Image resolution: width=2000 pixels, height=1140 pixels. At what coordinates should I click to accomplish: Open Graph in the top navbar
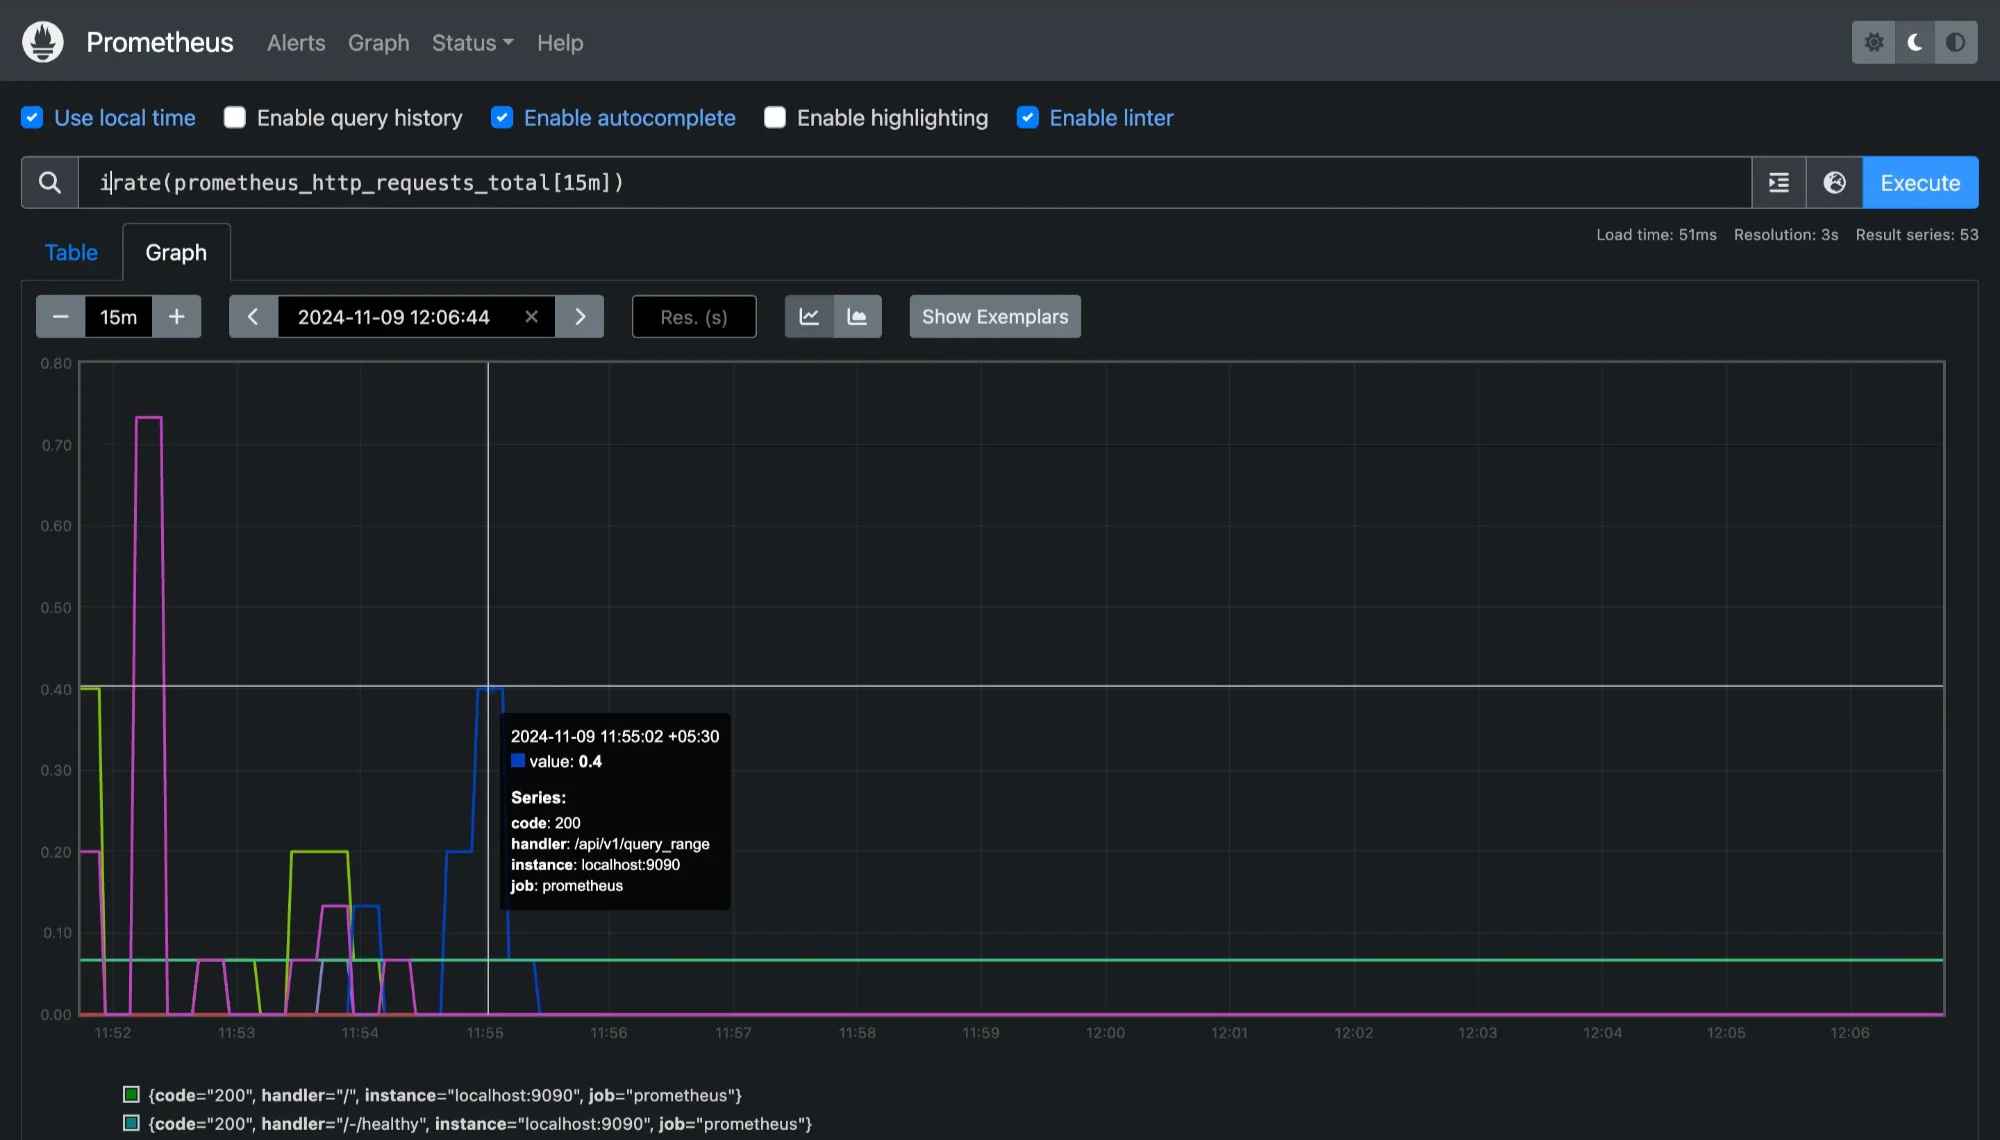point(379,43)
